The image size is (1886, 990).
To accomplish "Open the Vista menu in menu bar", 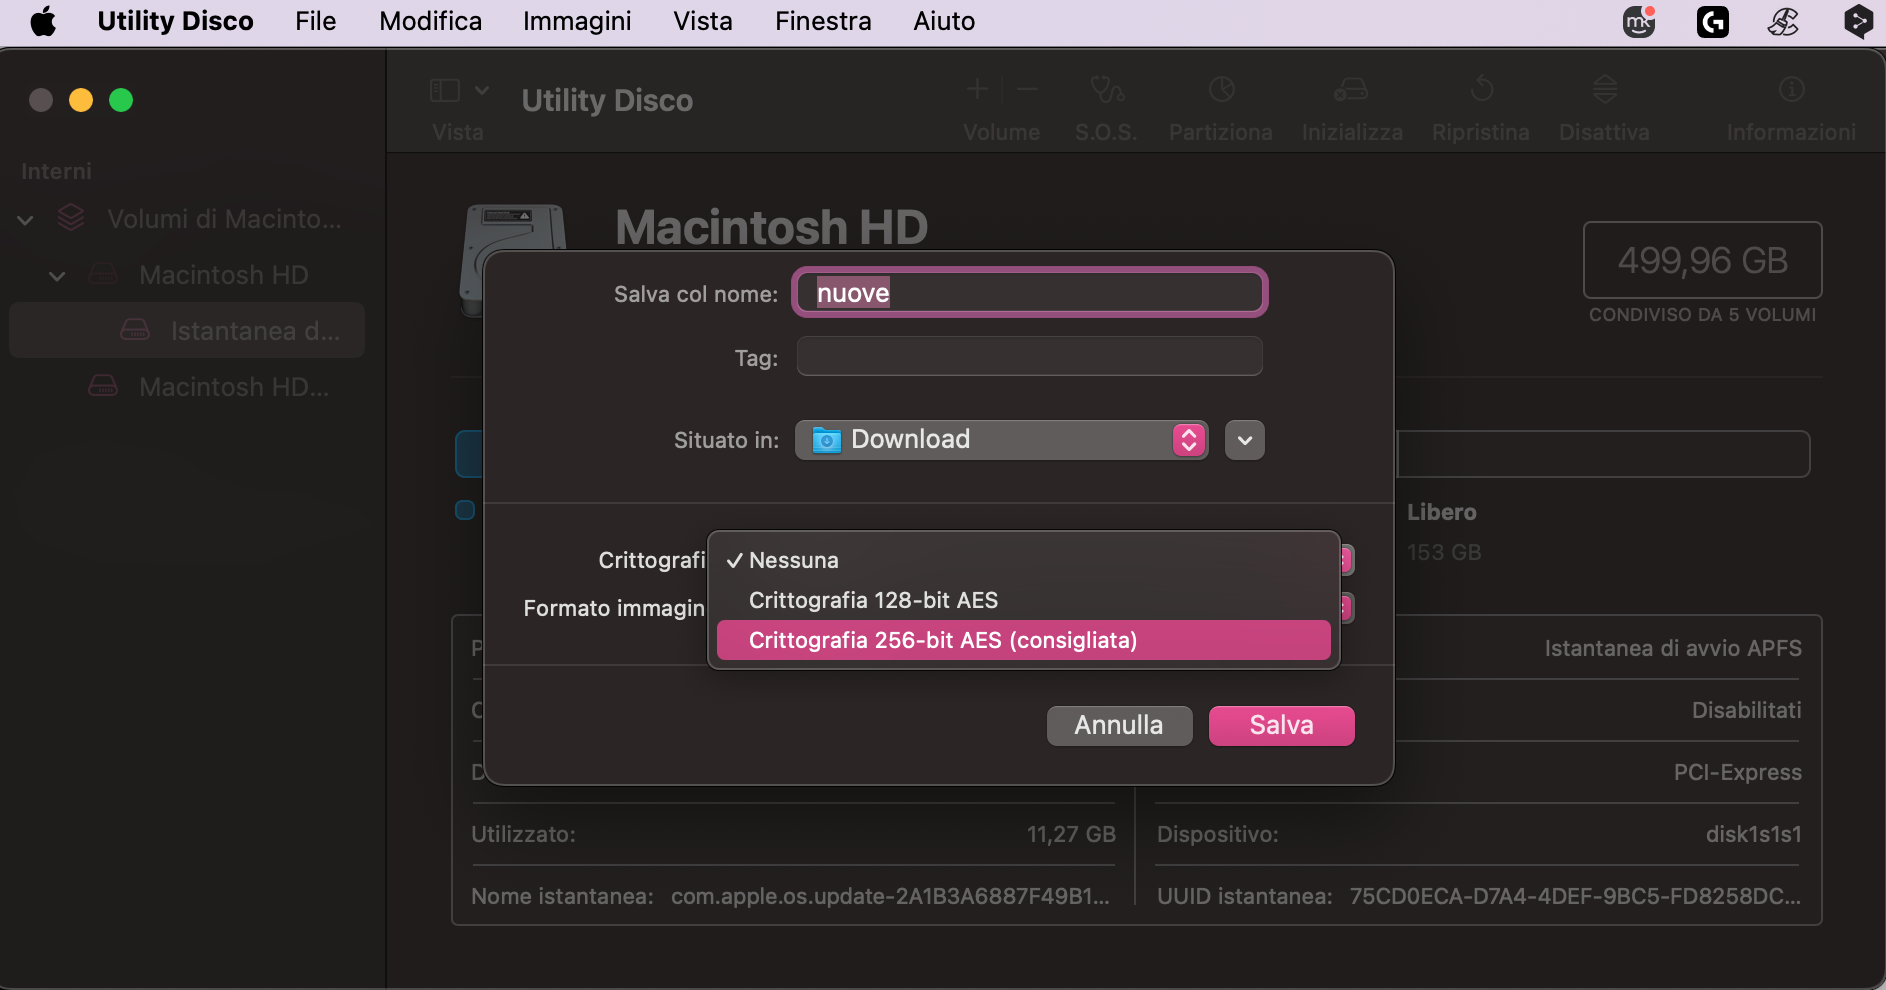I will pos(703,21).
